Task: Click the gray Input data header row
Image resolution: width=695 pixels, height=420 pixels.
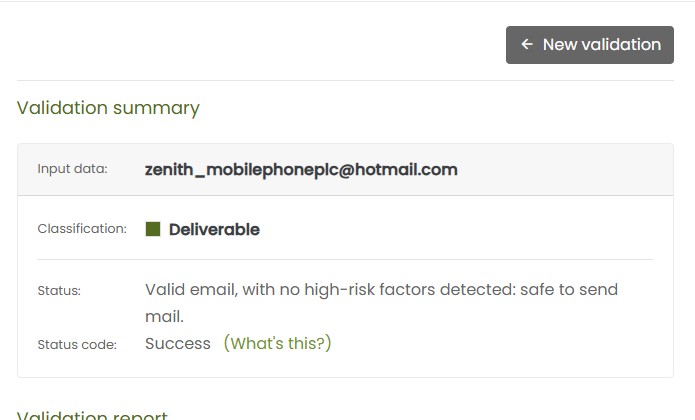Action: (x=560, y=169)
